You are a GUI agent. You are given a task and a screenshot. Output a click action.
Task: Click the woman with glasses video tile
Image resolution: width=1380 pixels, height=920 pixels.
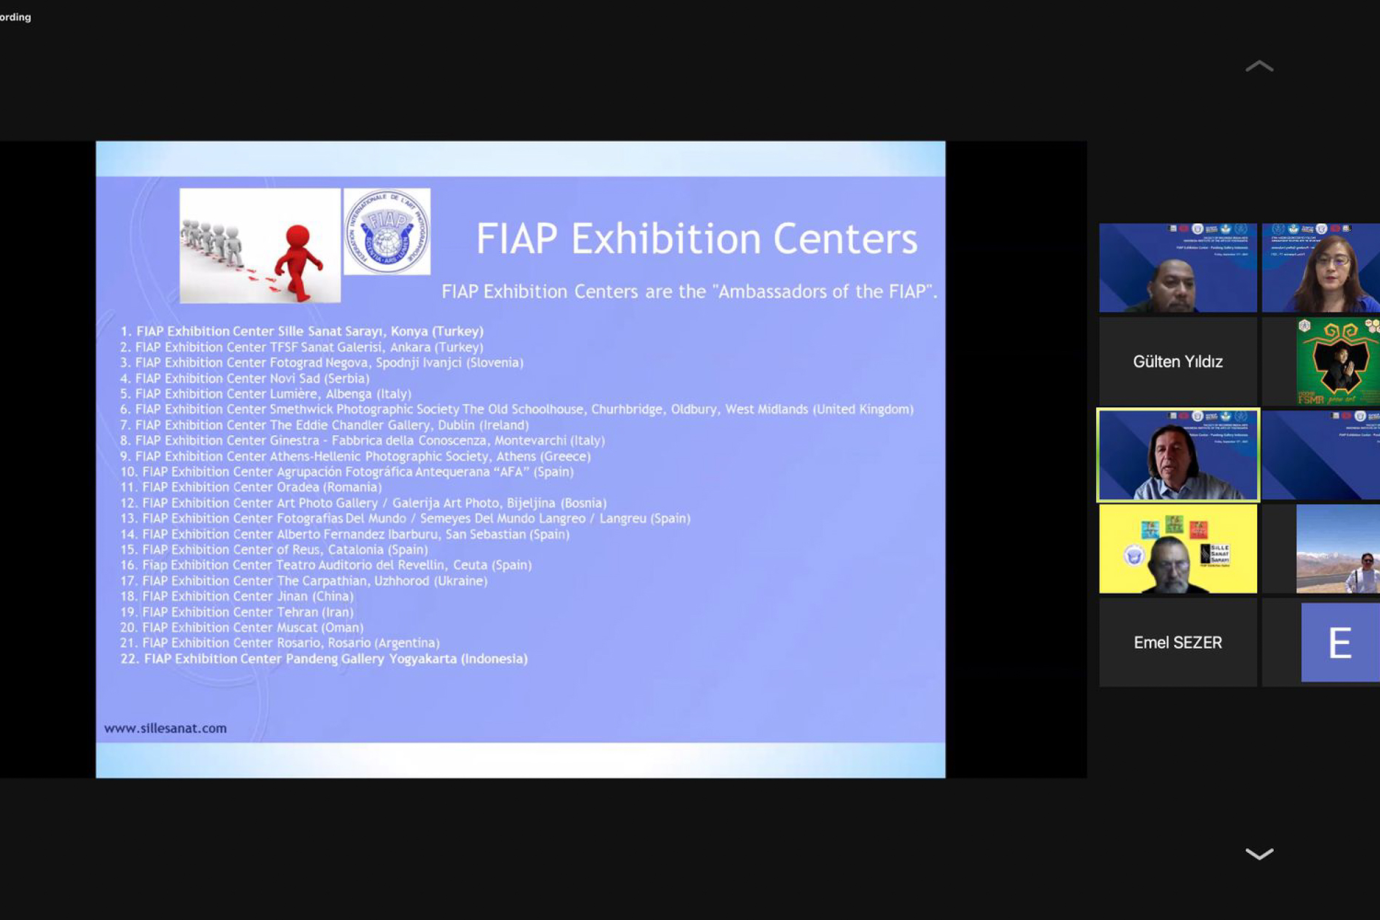[1320, 268]
